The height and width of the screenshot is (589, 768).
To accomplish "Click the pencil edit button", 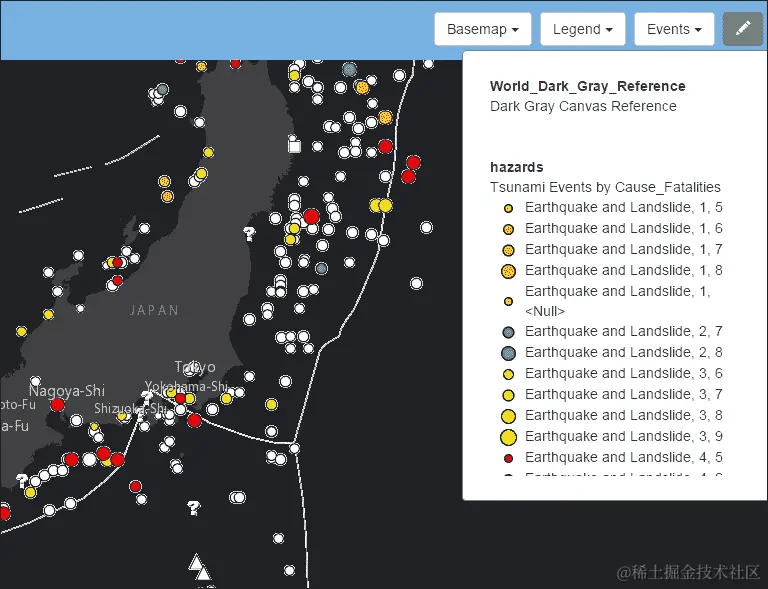I will pyautogui.click(x=743, y=29).
